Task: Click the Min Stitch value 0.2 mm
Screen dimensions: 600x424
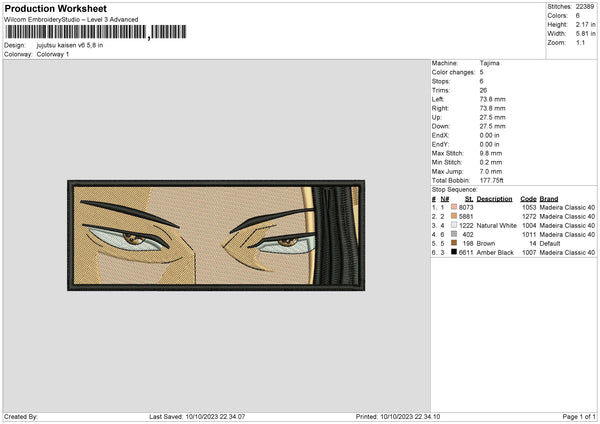Action: tap(491, 162)
